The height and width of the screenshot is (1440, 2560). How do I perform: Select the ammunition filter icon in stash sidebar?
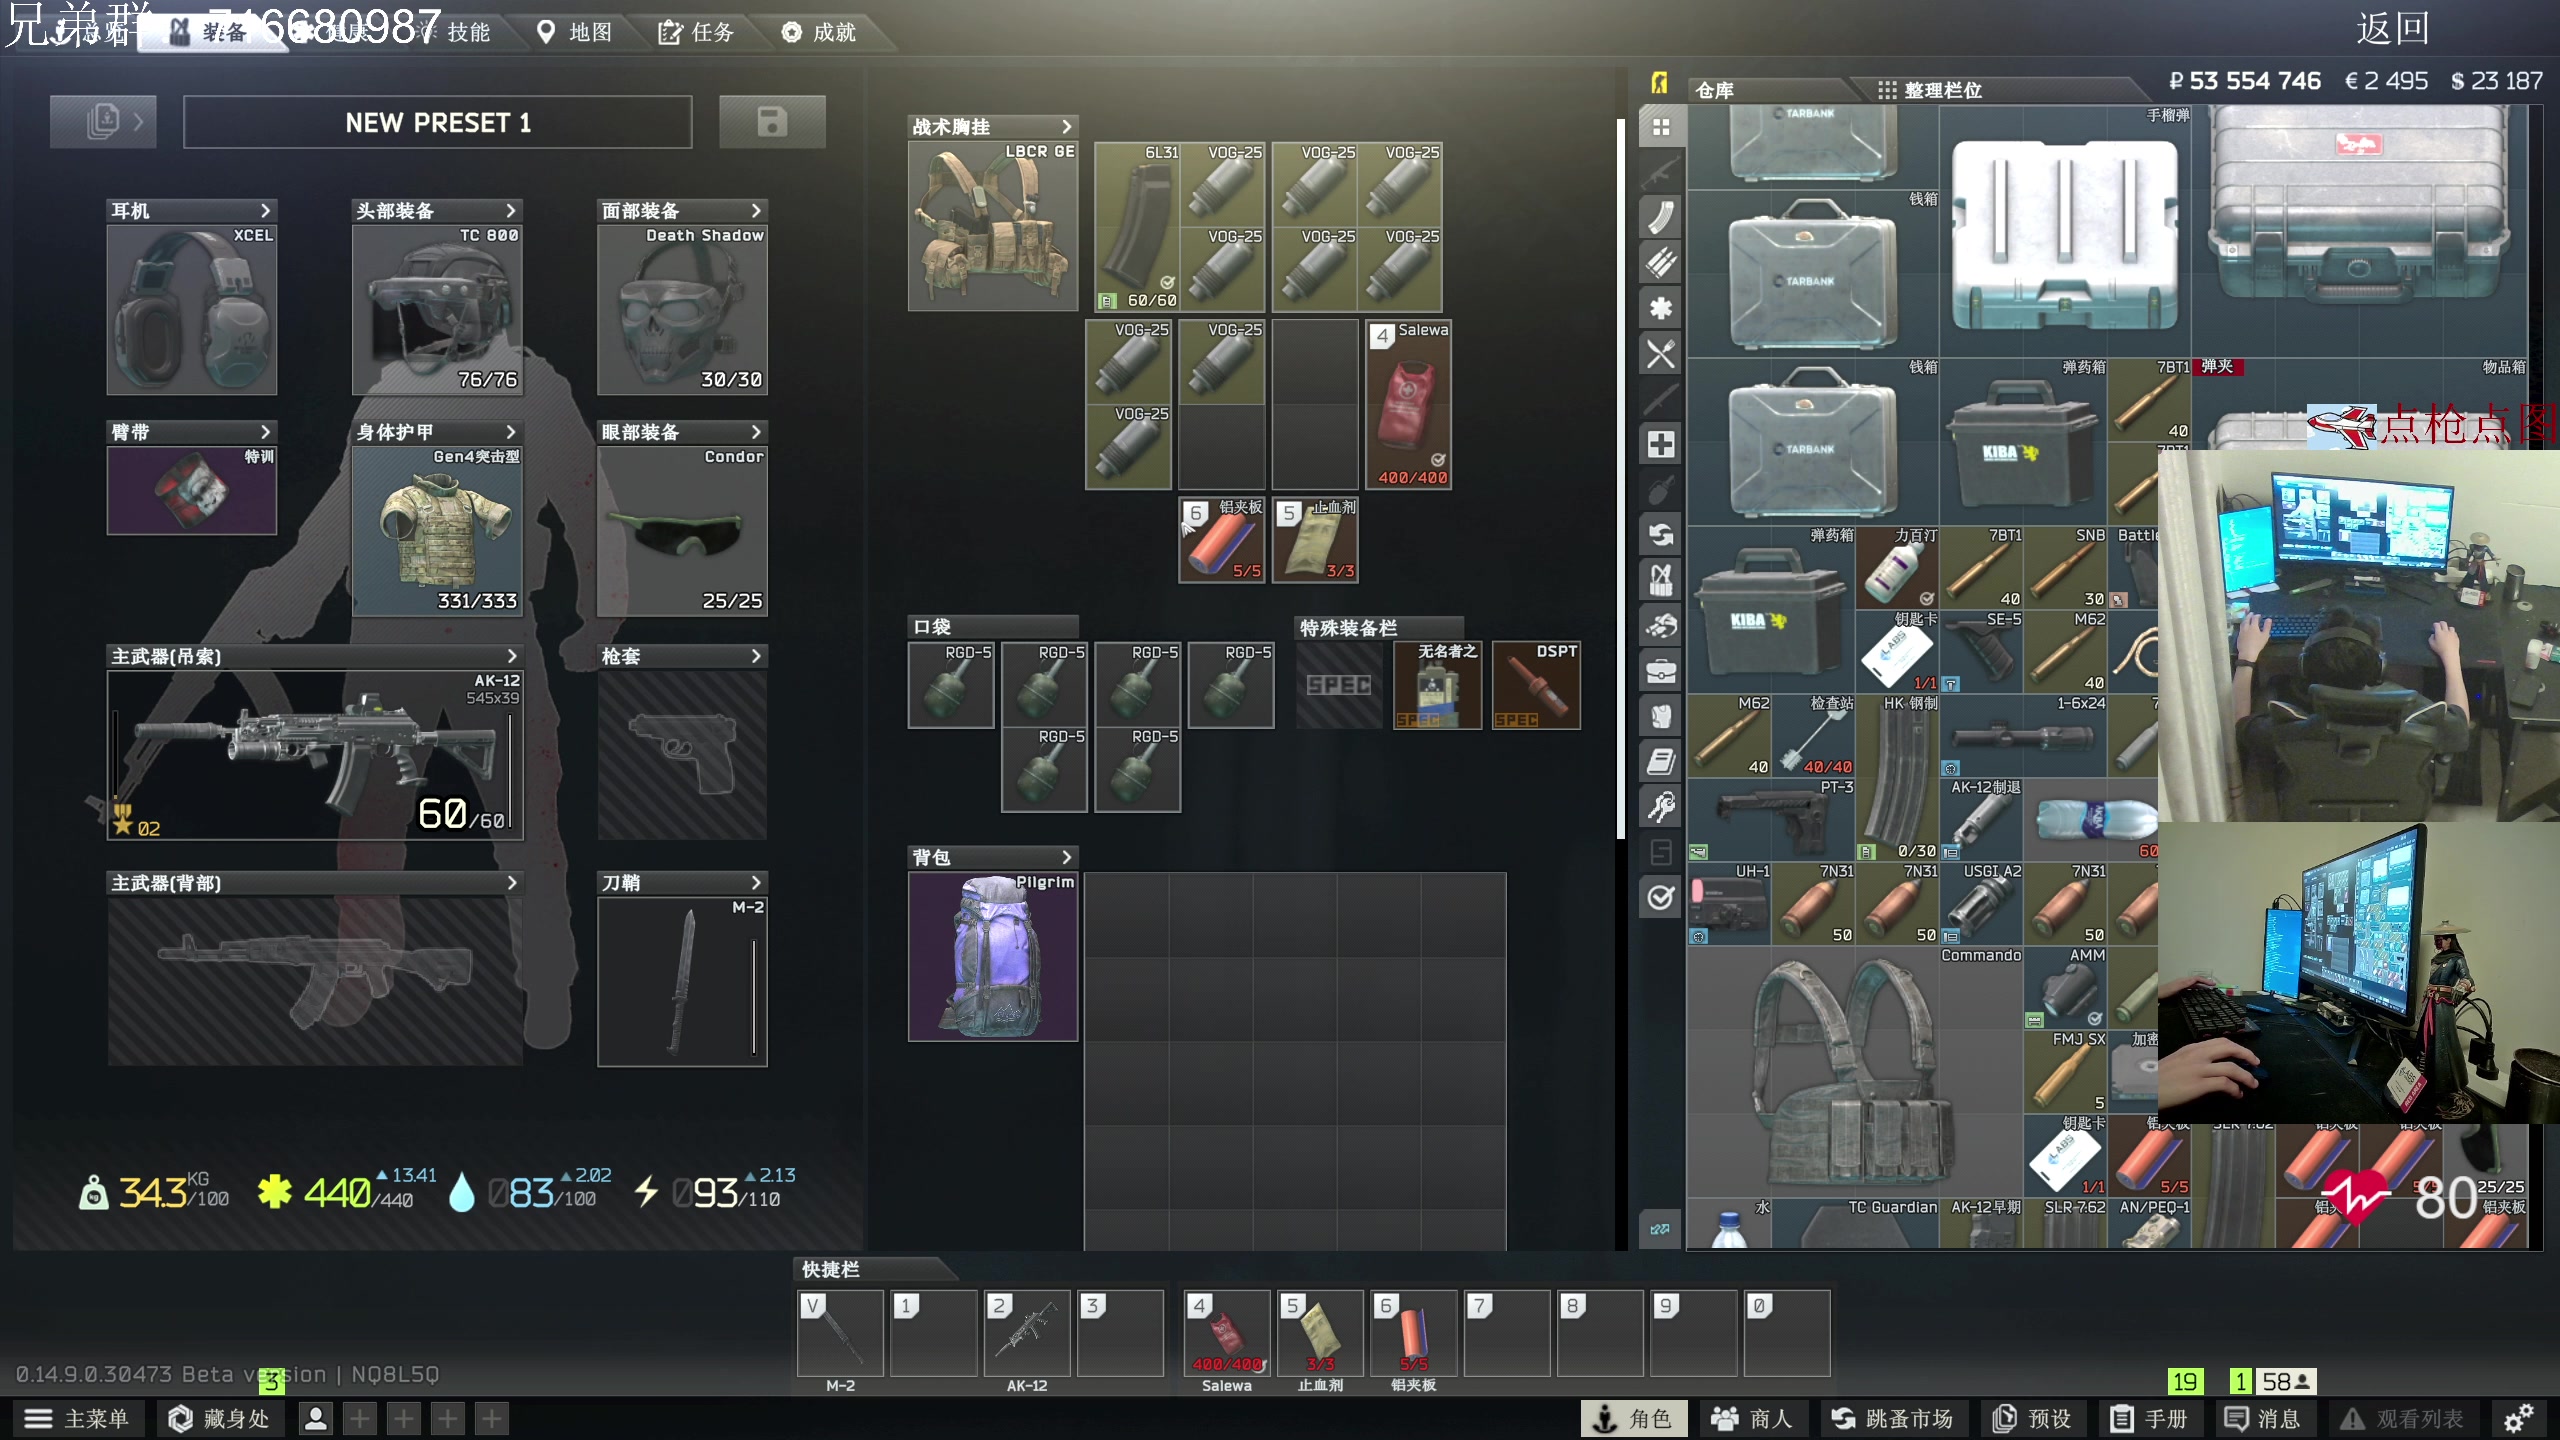point(1661,263)
